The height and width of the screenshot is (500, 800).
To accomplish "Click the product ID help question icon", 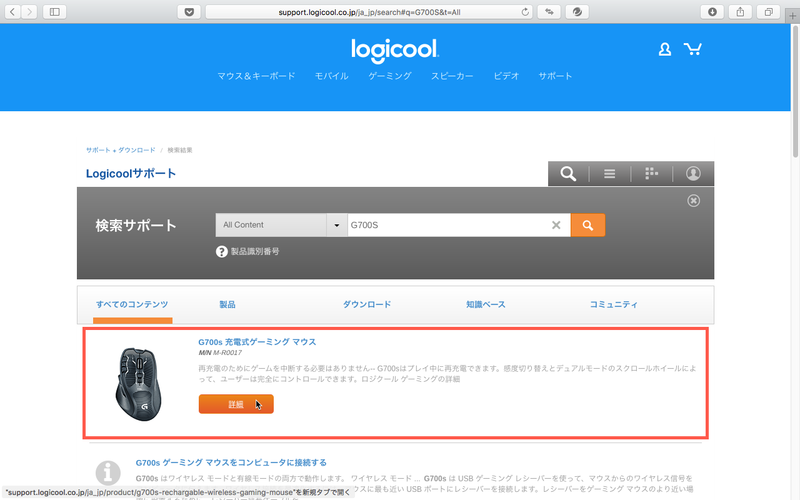I will 221,252.
